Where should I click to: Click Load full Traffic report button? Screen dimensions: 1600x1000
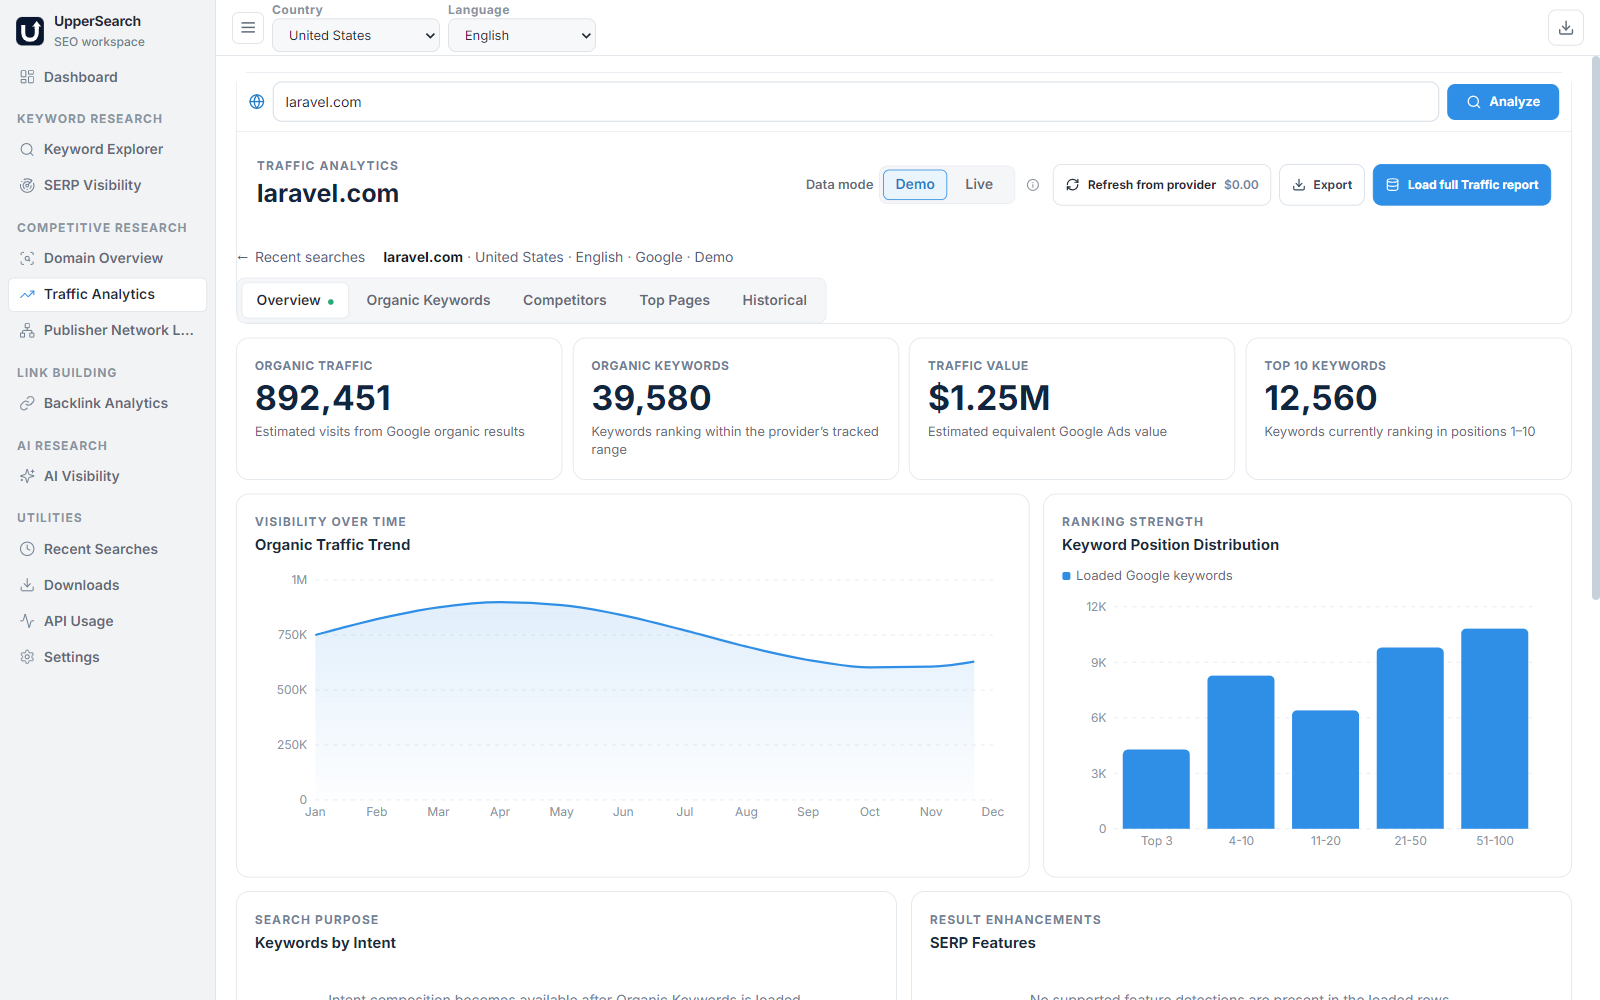pyautogui.click(x=1462, y=185)
